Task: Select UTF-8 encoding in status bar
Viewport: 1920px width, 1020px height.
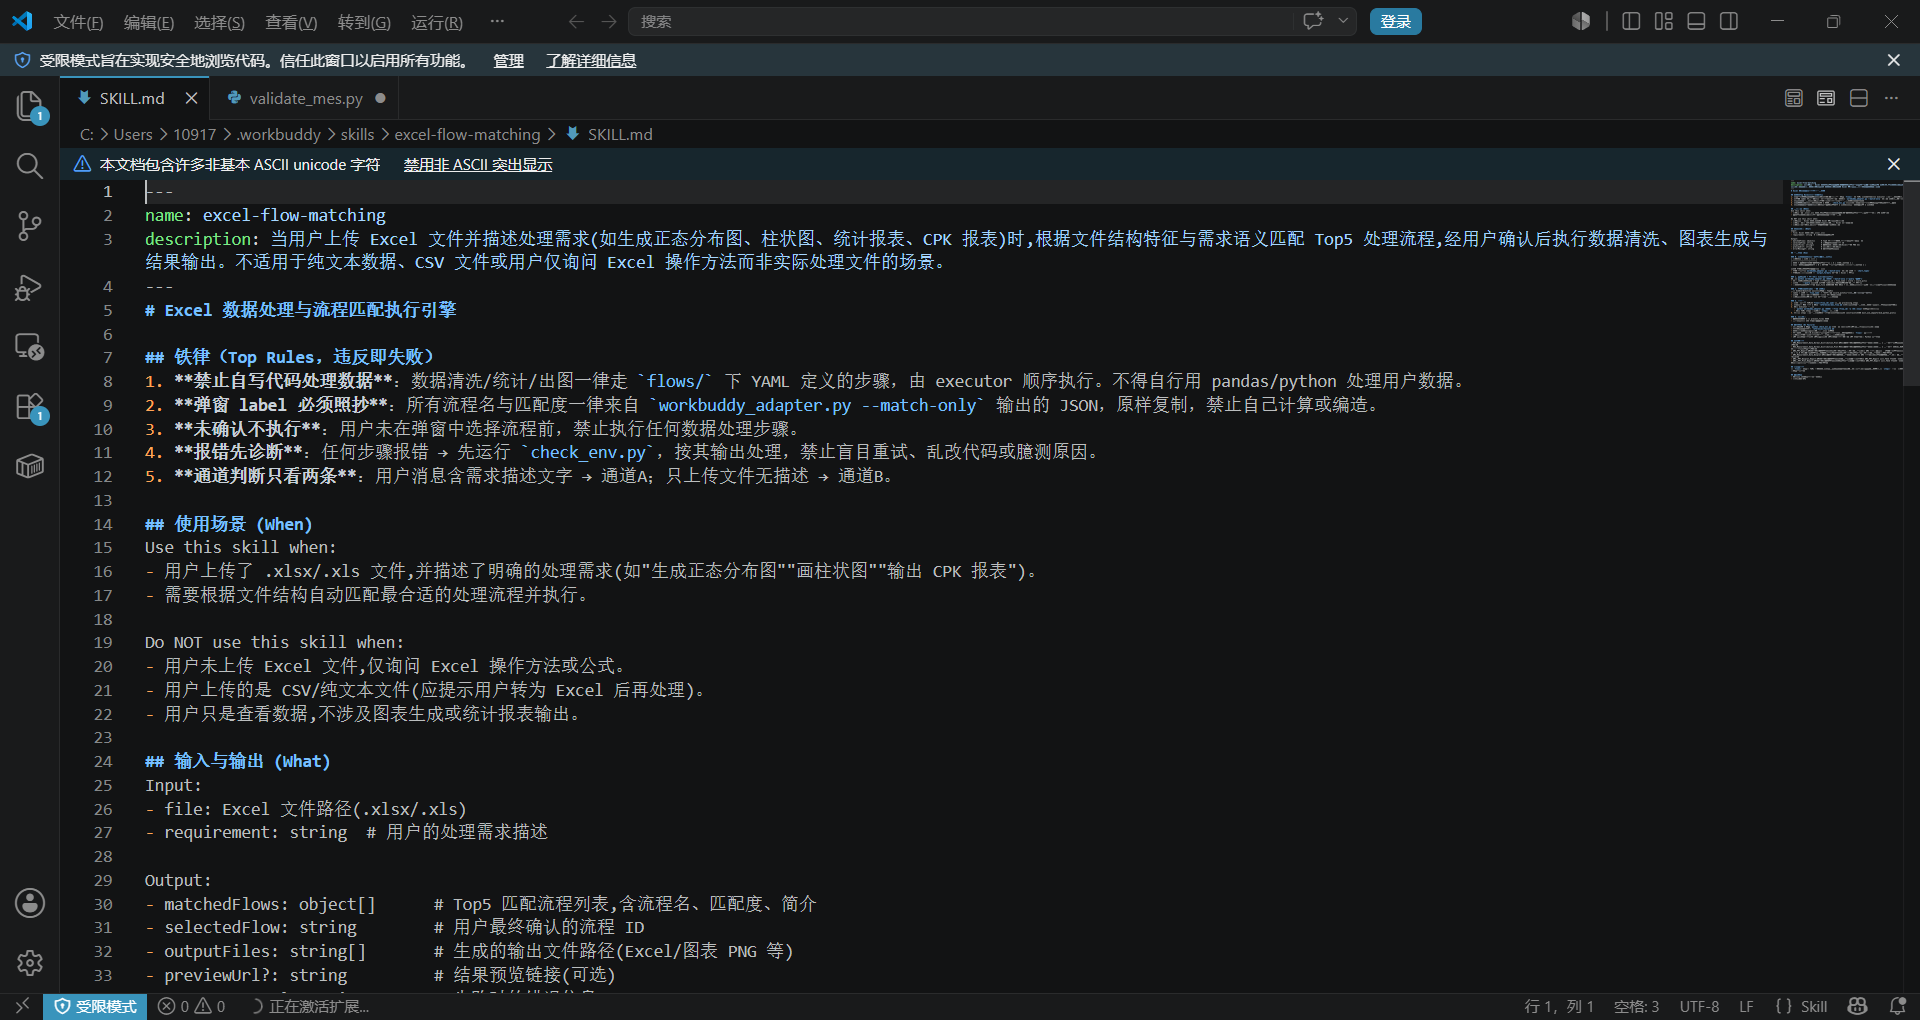Action: click(1699, 1006)
